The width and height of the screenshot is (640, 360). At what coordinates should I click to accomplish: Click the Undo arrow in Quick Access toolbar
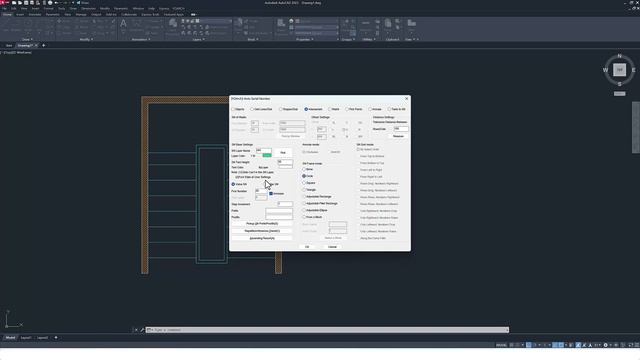click(x=57, y=2)
